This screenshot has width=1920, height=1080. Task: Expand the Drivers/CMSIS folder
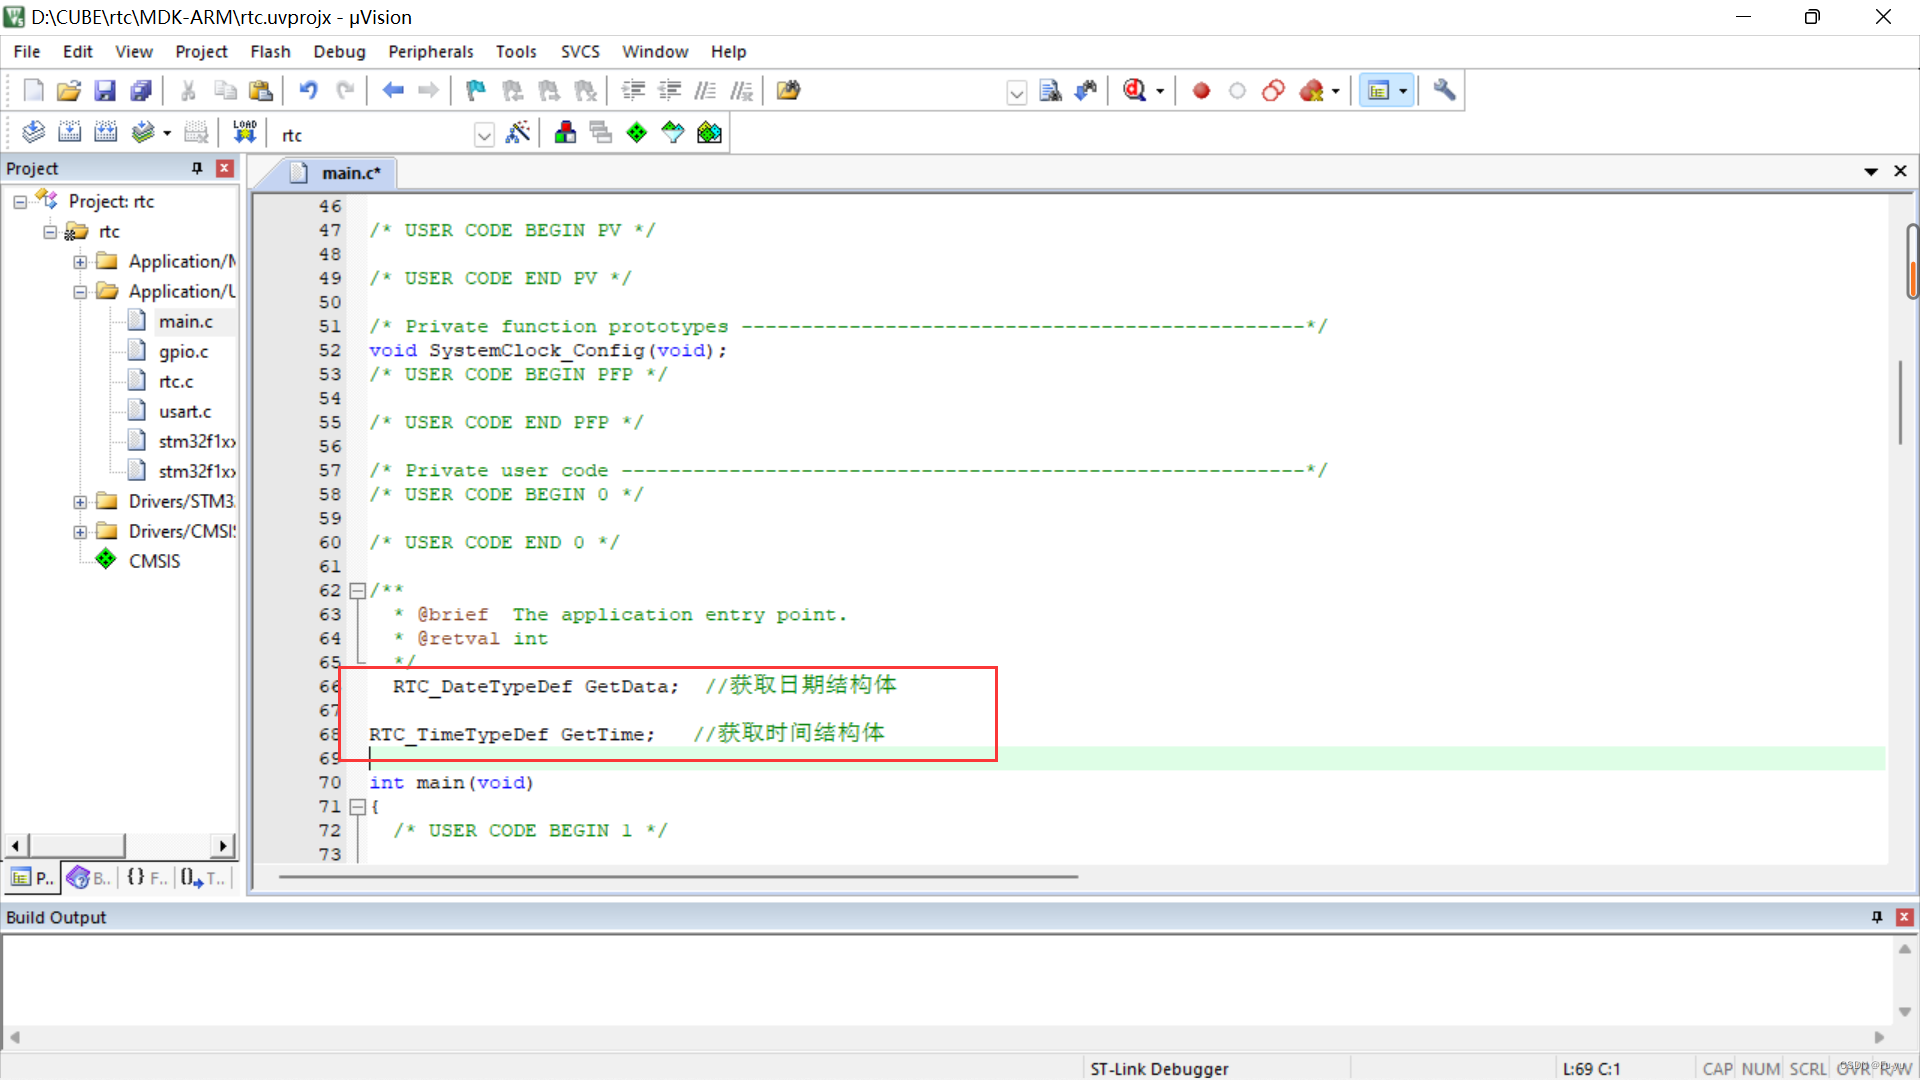[x=80, y=532]
